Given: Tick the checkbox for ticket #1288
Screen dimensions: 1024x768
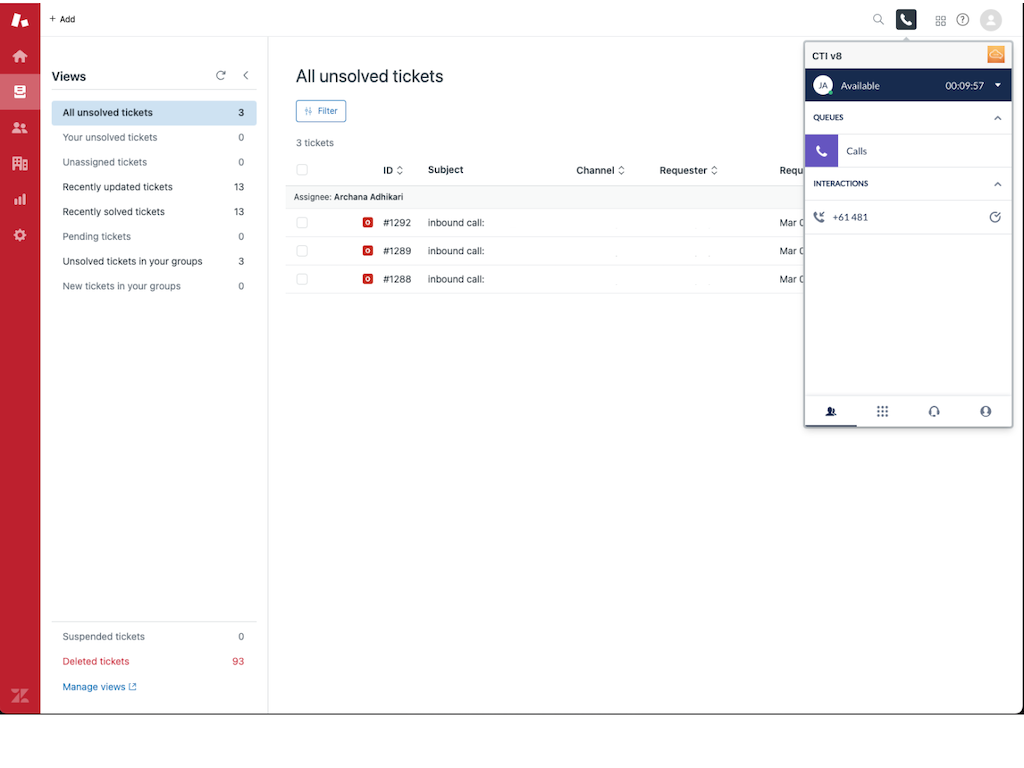Looking at the screenshot, I should point(302,279).
